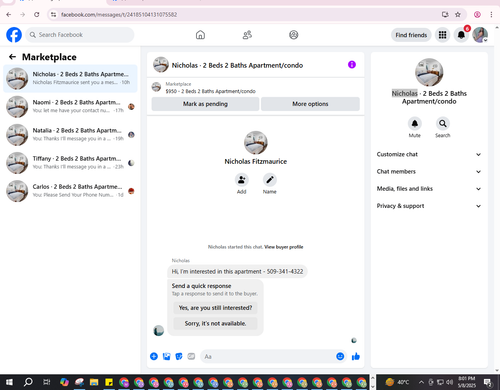
Task: Open more actions plus icon in composer
Action: click(154, 356)
